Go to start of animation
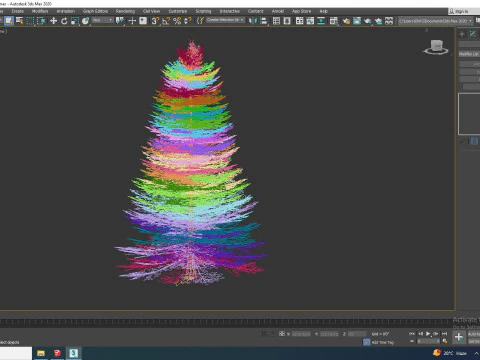Screen dimensions: 480x360 coord(412,333)
